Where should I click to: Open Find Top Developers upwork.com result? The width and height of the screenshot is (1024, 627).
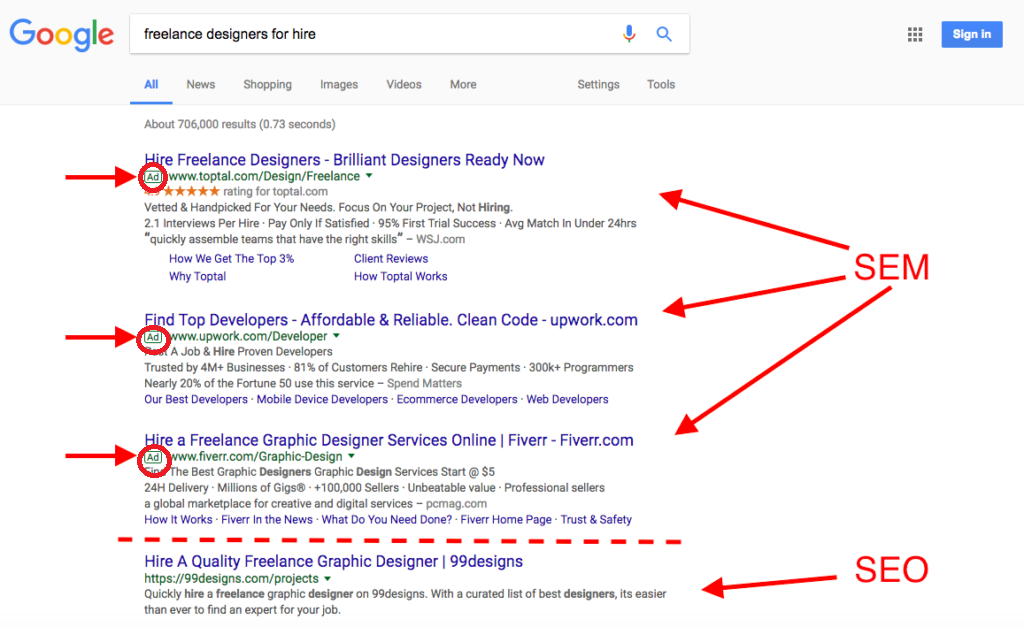pyautogui.click(x=391, y=320)
